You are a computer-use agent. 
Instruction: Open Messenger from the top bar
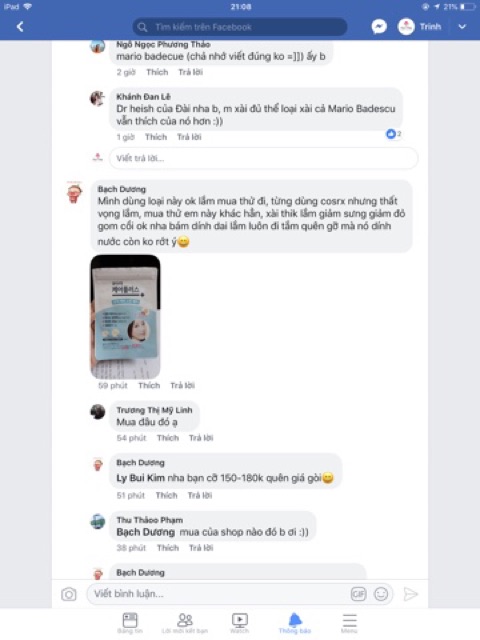(379, 27)
